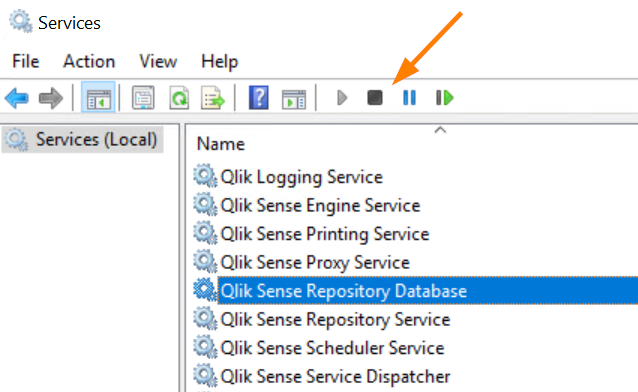Click gear icon beside Services (Local)
This screenshot has width=638, height=392.
pos(17,140)
